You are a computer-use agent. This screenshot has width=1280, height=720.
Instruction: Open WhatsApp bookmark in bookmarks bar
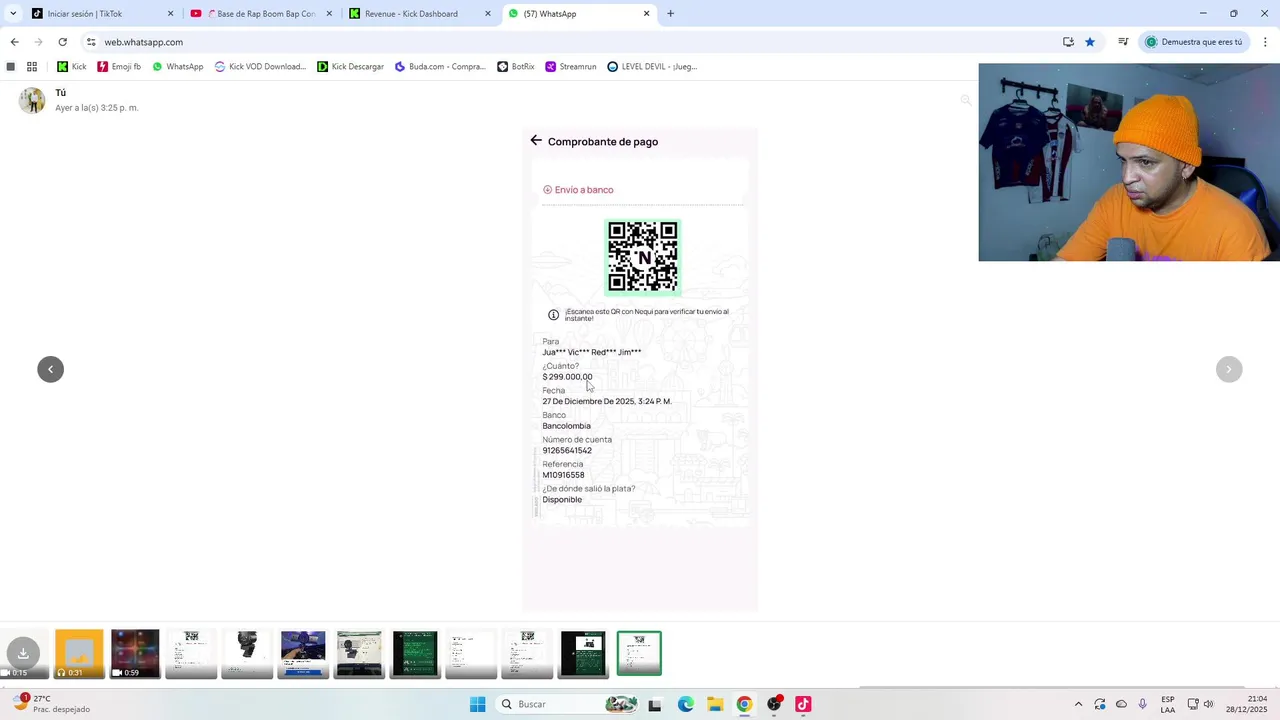(x=177, y=67)
